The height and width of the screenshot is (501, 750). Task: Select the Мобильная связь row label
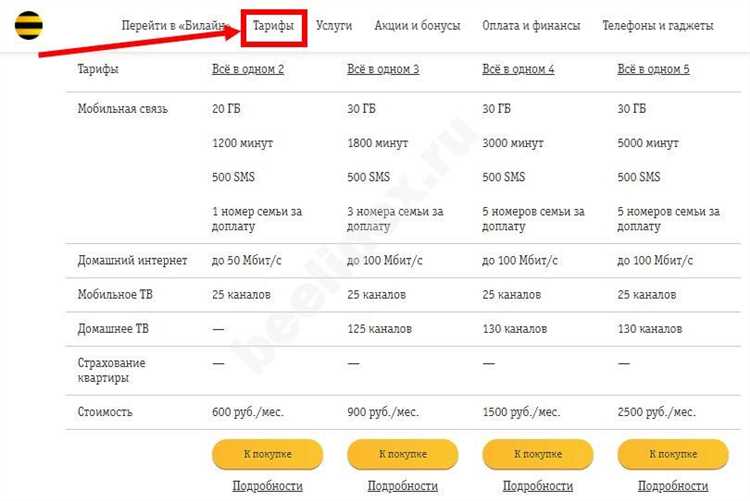click(122, 109)
